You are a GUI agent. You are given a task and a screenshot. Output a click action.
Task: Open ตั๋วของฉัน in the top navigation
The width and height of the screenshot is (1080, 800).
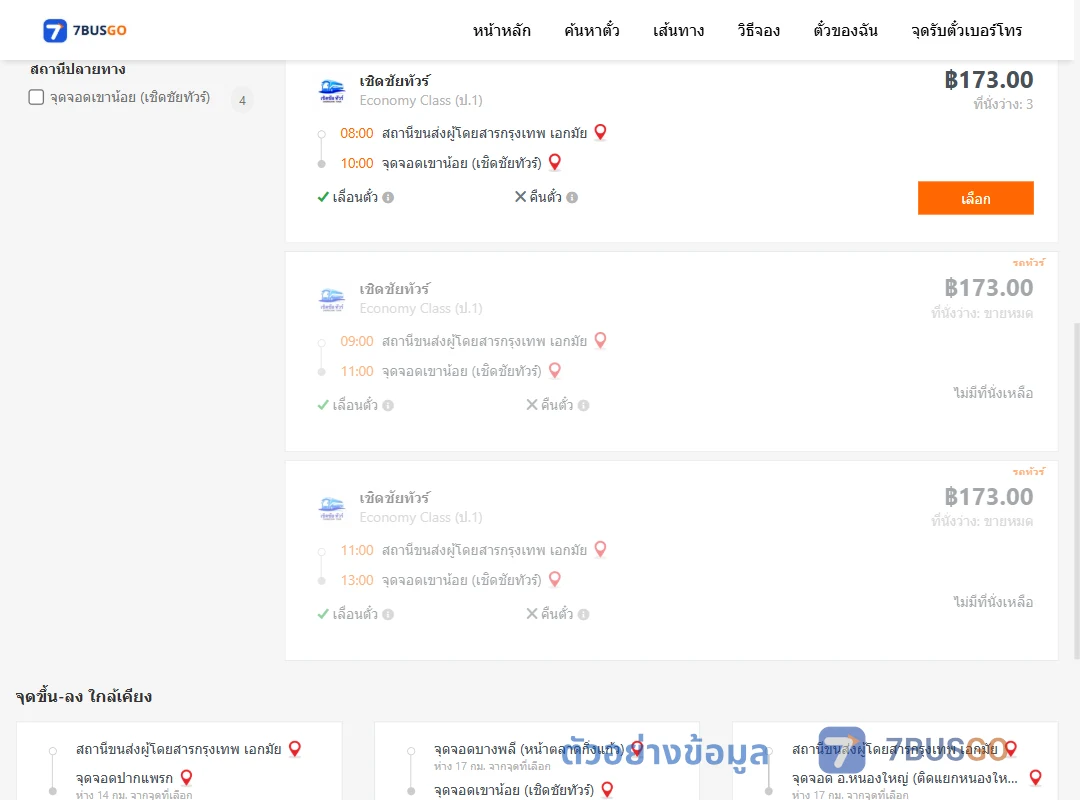[x=845, y=30]
